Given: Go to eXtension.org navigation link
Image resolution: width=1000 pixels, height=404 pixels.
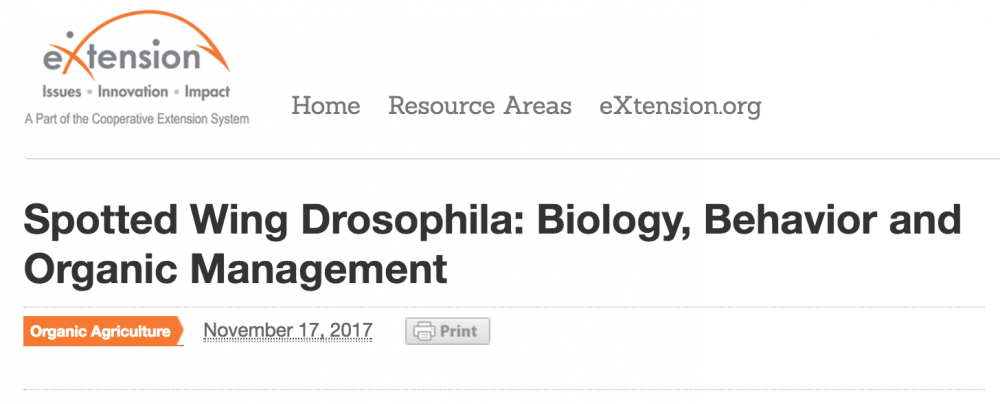Looking at the screenshot, I should coord(680,107).
